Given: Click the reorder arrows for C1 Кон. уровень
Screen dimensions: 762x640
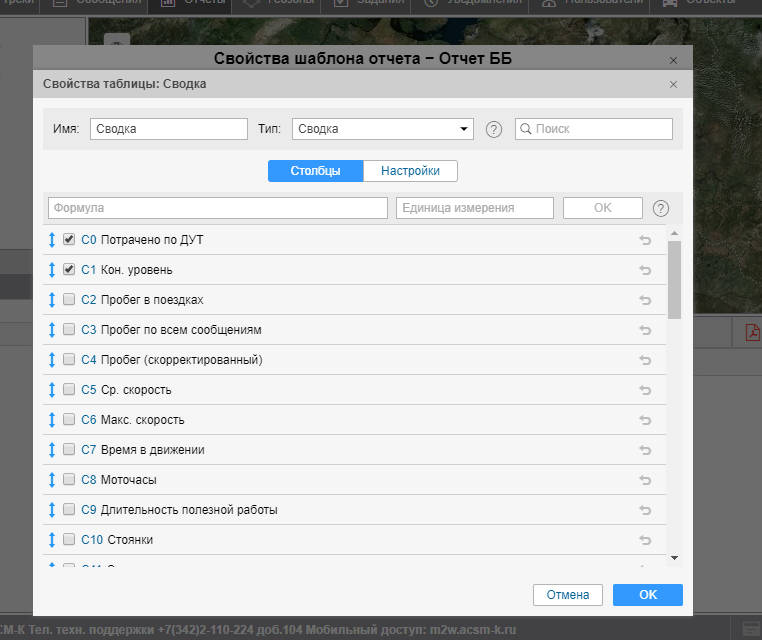Looking at the screenshot, I should 52,270.
